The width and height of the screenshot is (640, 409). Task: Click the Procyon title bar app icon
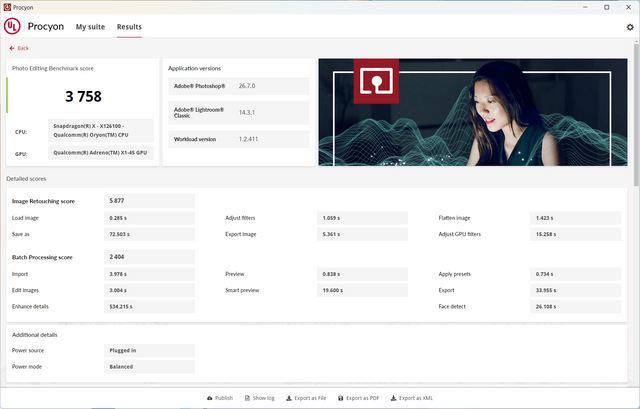7,7
